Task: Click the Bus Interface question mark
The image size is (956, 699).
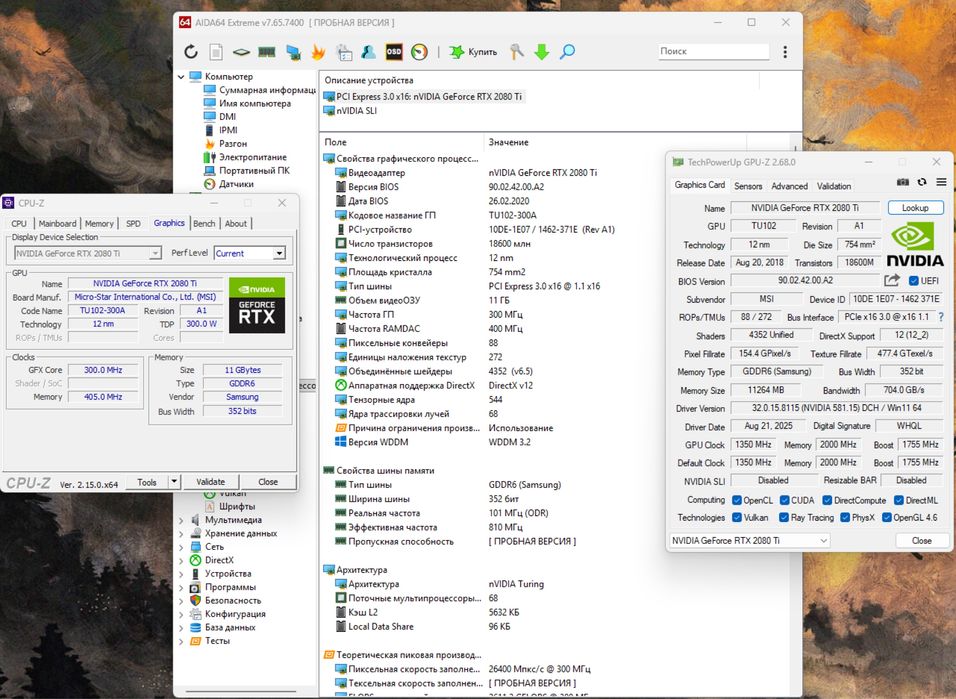Action: pos(940,317)
